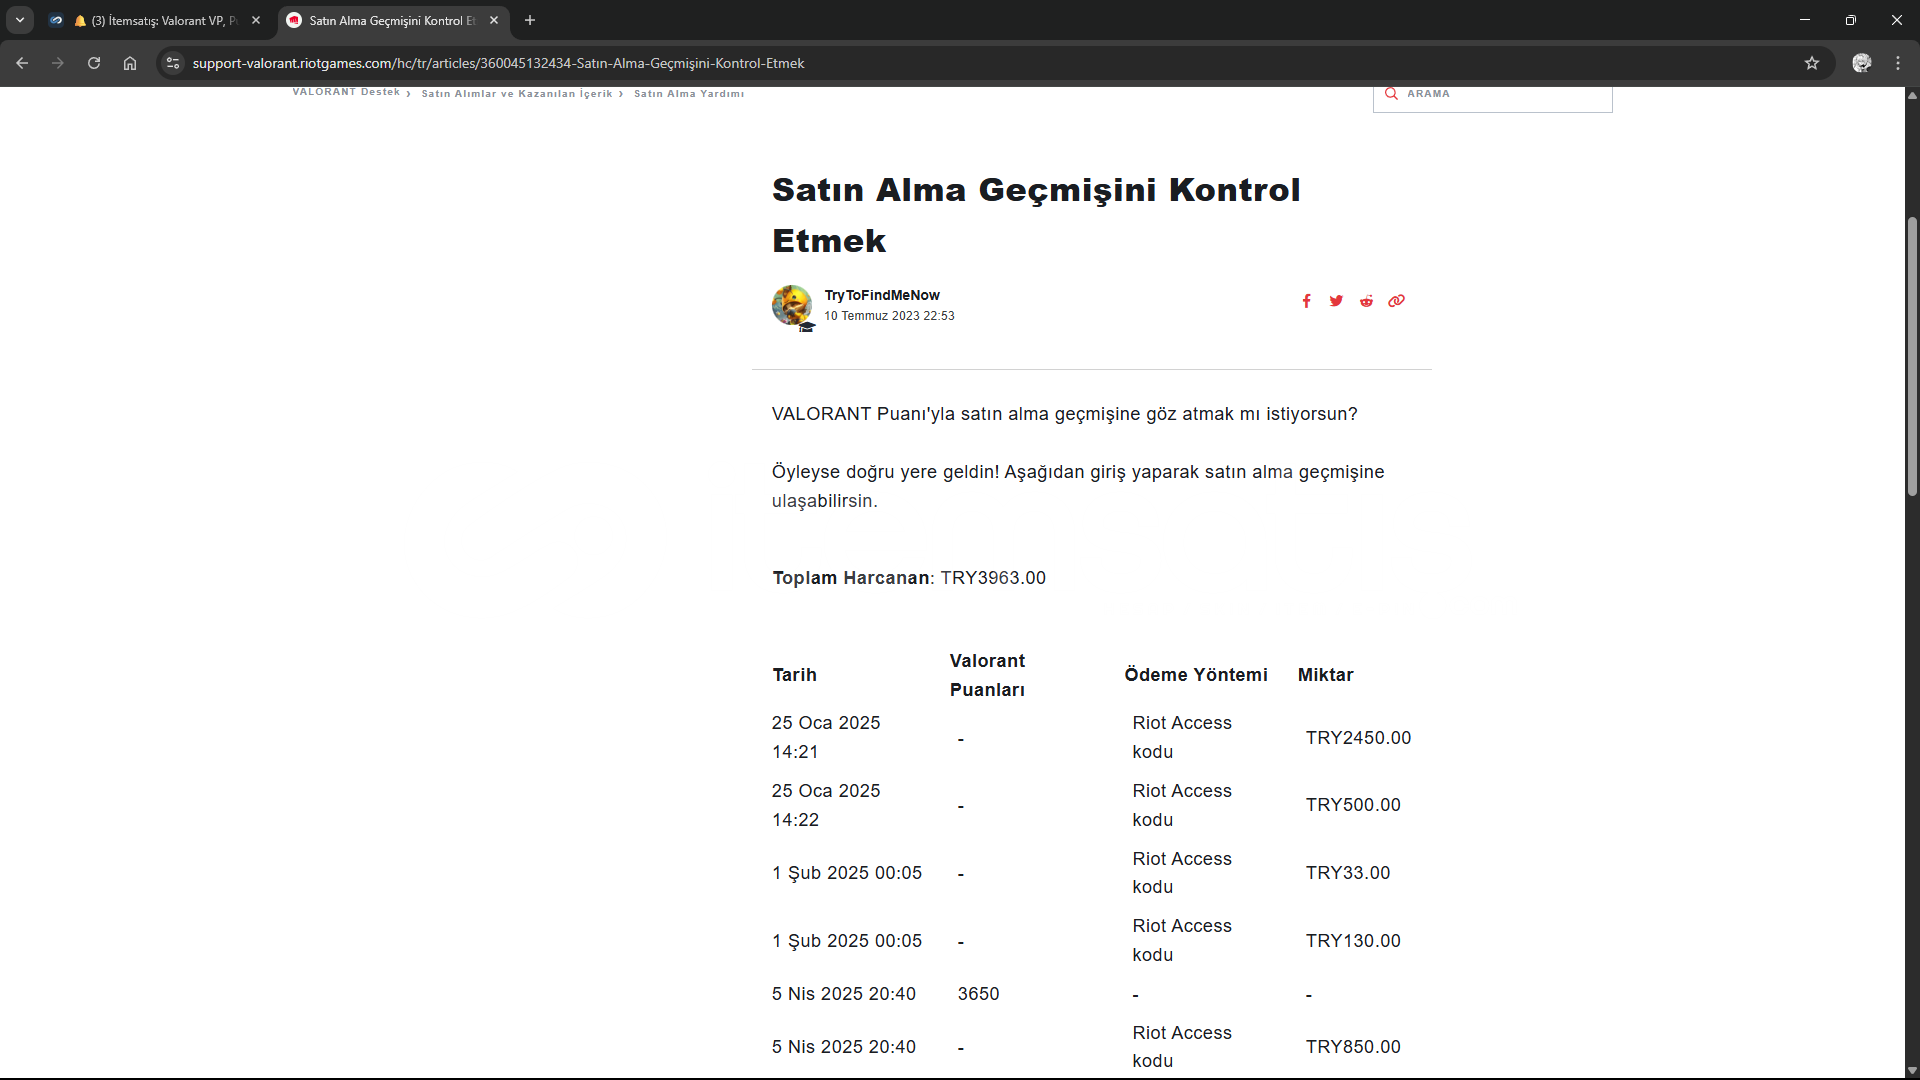Select the TRY130.00 amount cell
Image resolution: width=1920 pixels, height=1080 pixels.
click(x=1353, y=941)
